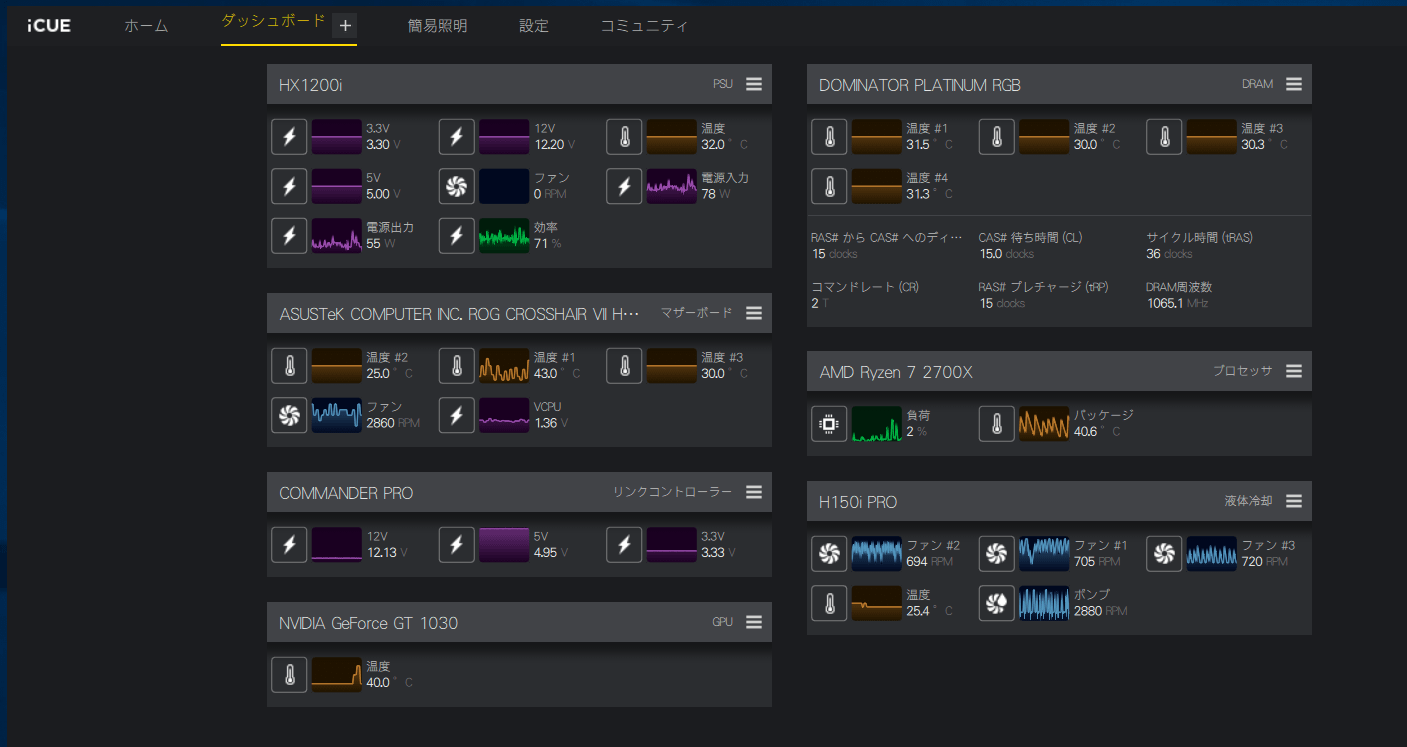Select the PSU 温度 32.0 thermometer icon
Viewport: 1407px width, 747px height.
point(624,136)
